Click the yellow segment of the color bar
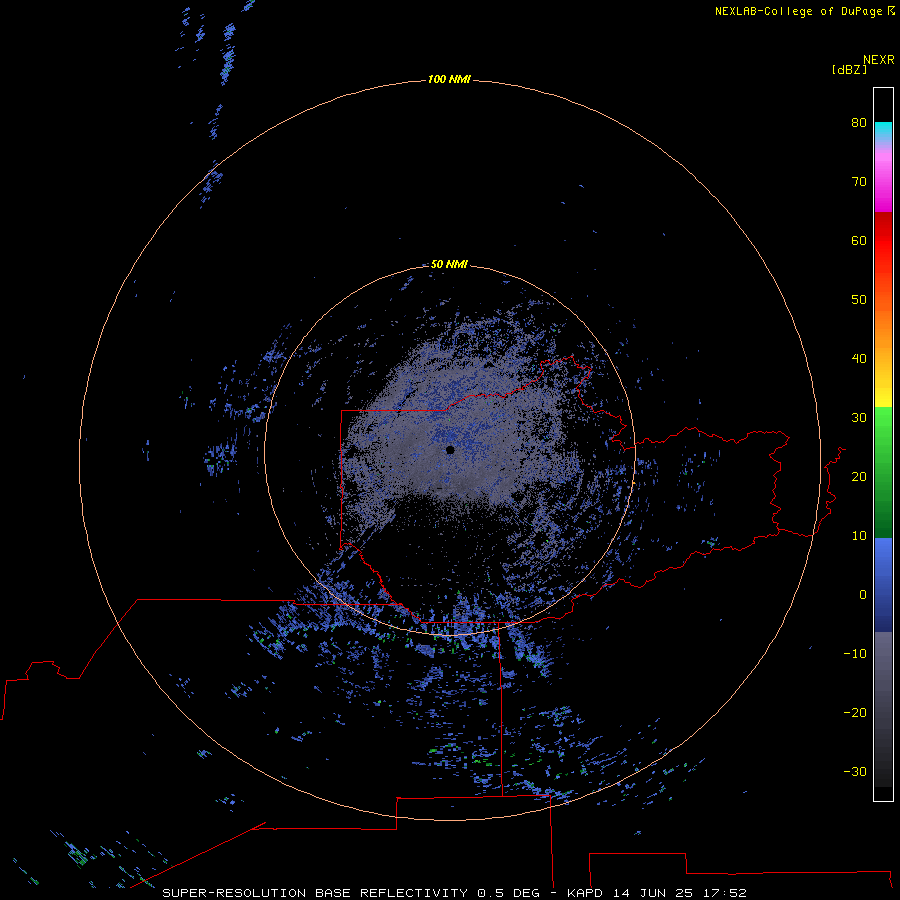This screenshot has width=900, height=900. (883, 396)
